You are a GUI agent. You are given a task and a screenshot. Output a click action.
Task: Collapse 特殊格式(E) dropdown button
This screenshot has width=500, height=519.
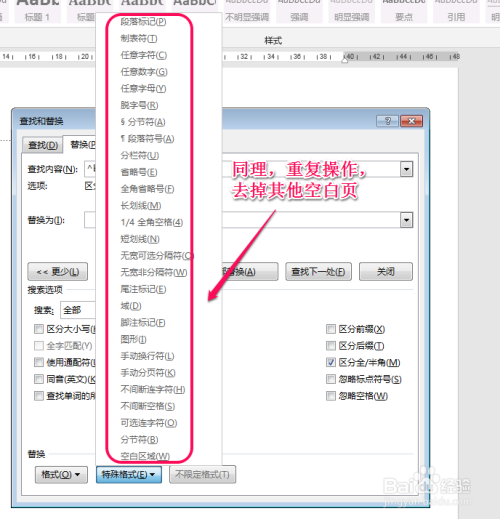129,474
